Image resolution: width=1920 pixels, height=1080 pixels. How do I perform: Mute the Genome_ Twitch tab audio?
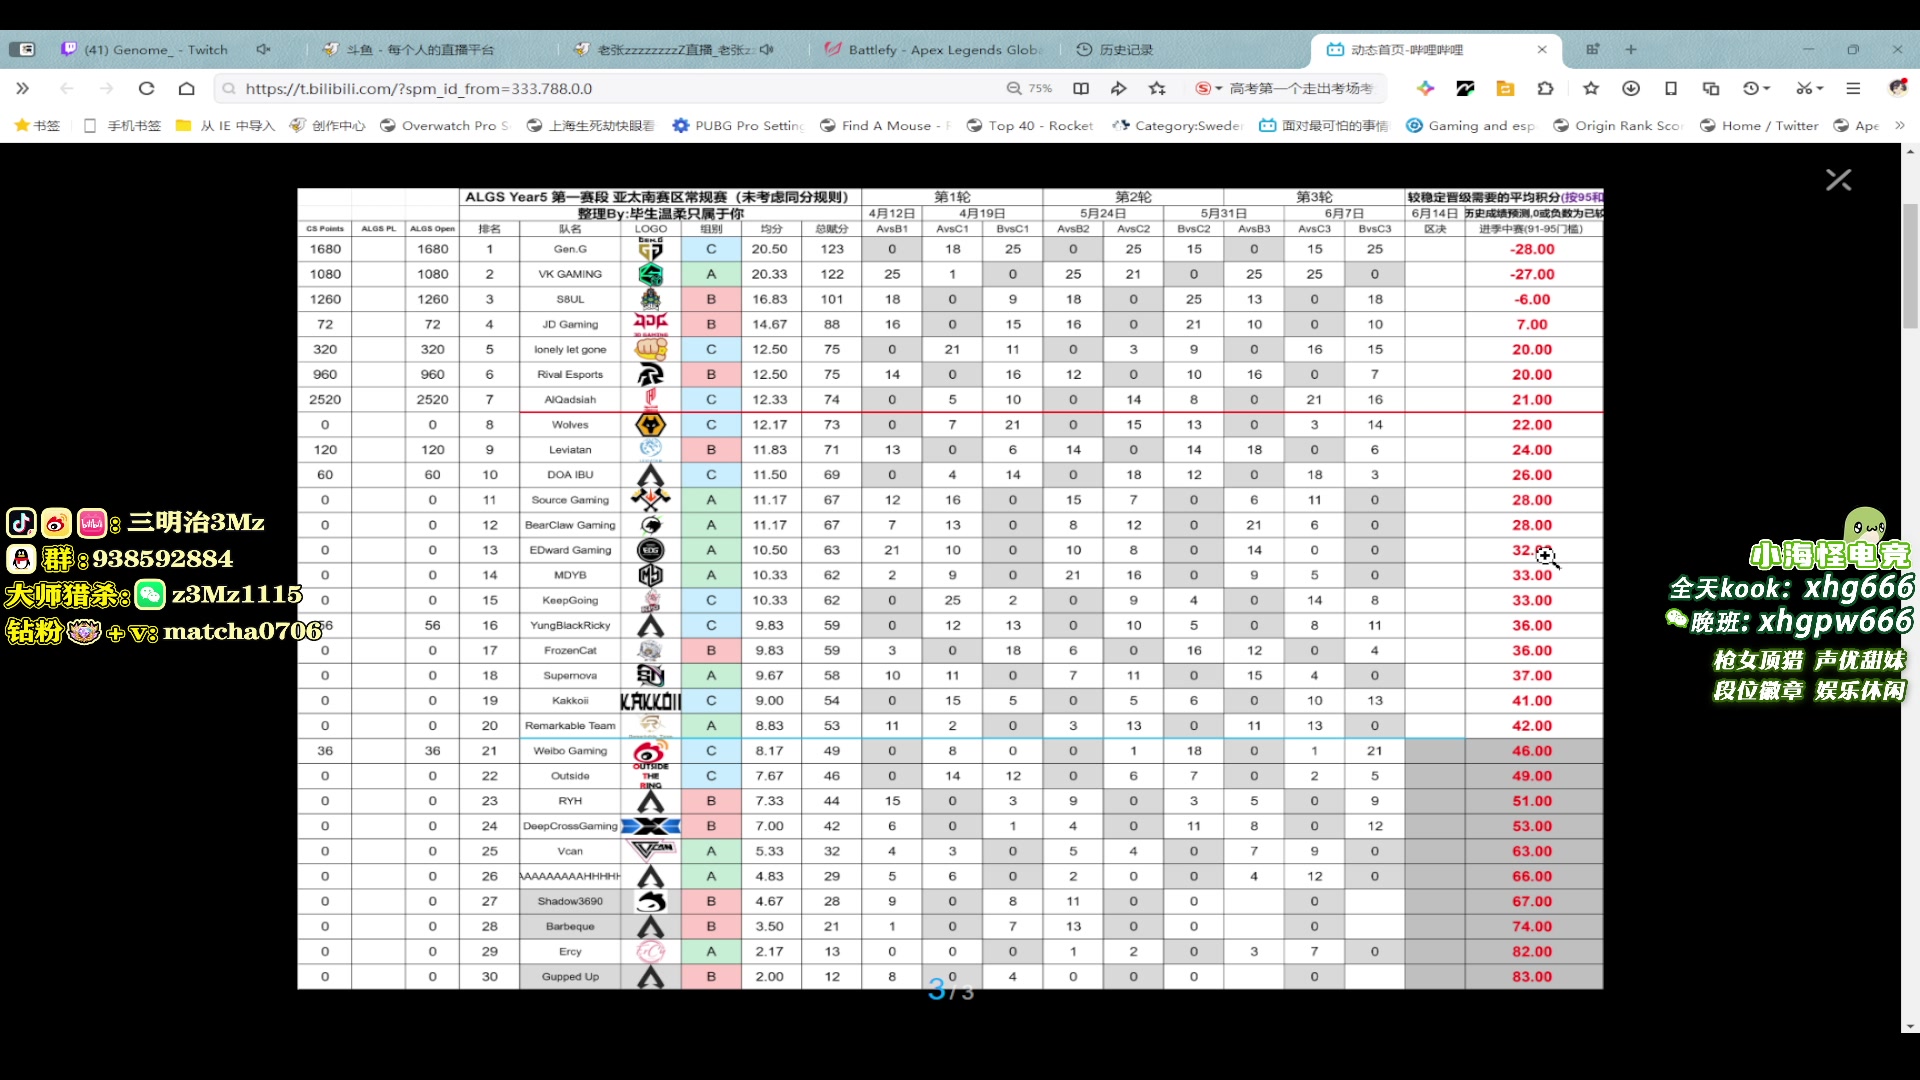tap(263, 49)
